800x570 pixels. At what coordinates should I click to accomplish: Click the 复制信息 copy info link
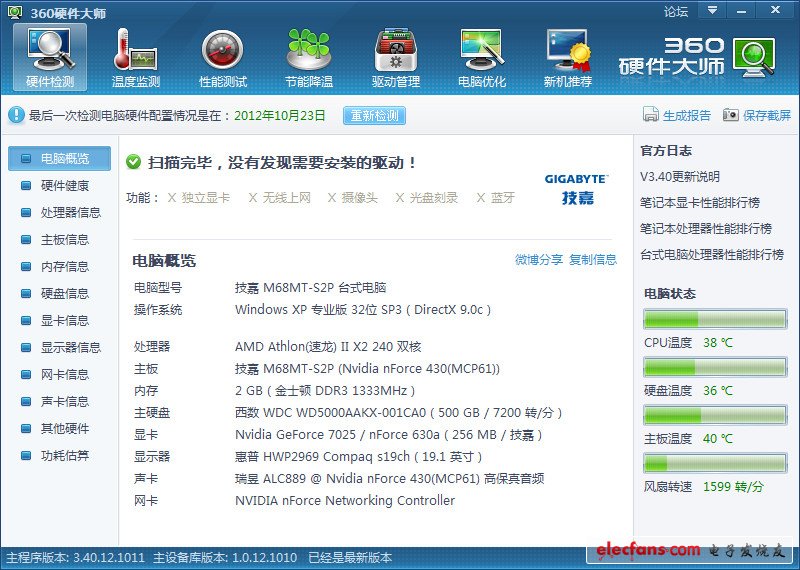(593, 260)
